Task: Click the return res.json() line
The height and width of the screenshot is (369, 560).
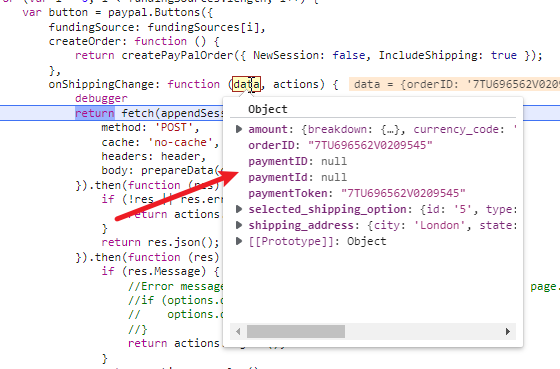Action: (x=160, y=243)
